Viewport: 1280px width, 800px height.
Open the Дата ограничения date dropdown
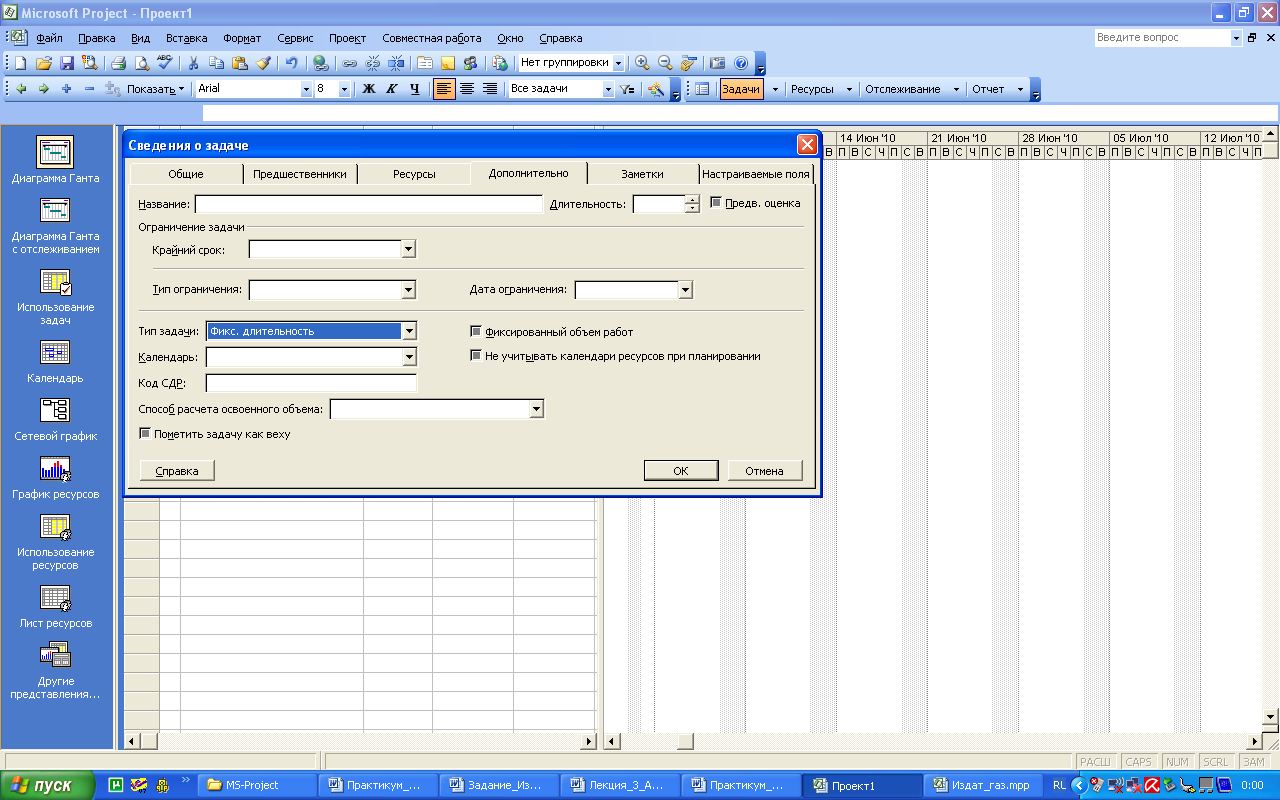(685, 290)
